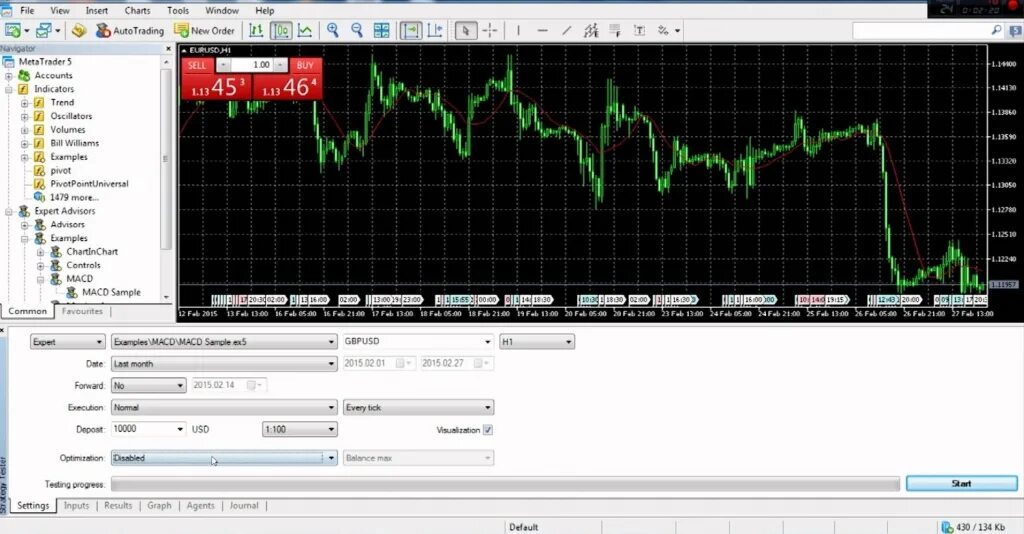Open the Charts menu

point(137,10)
